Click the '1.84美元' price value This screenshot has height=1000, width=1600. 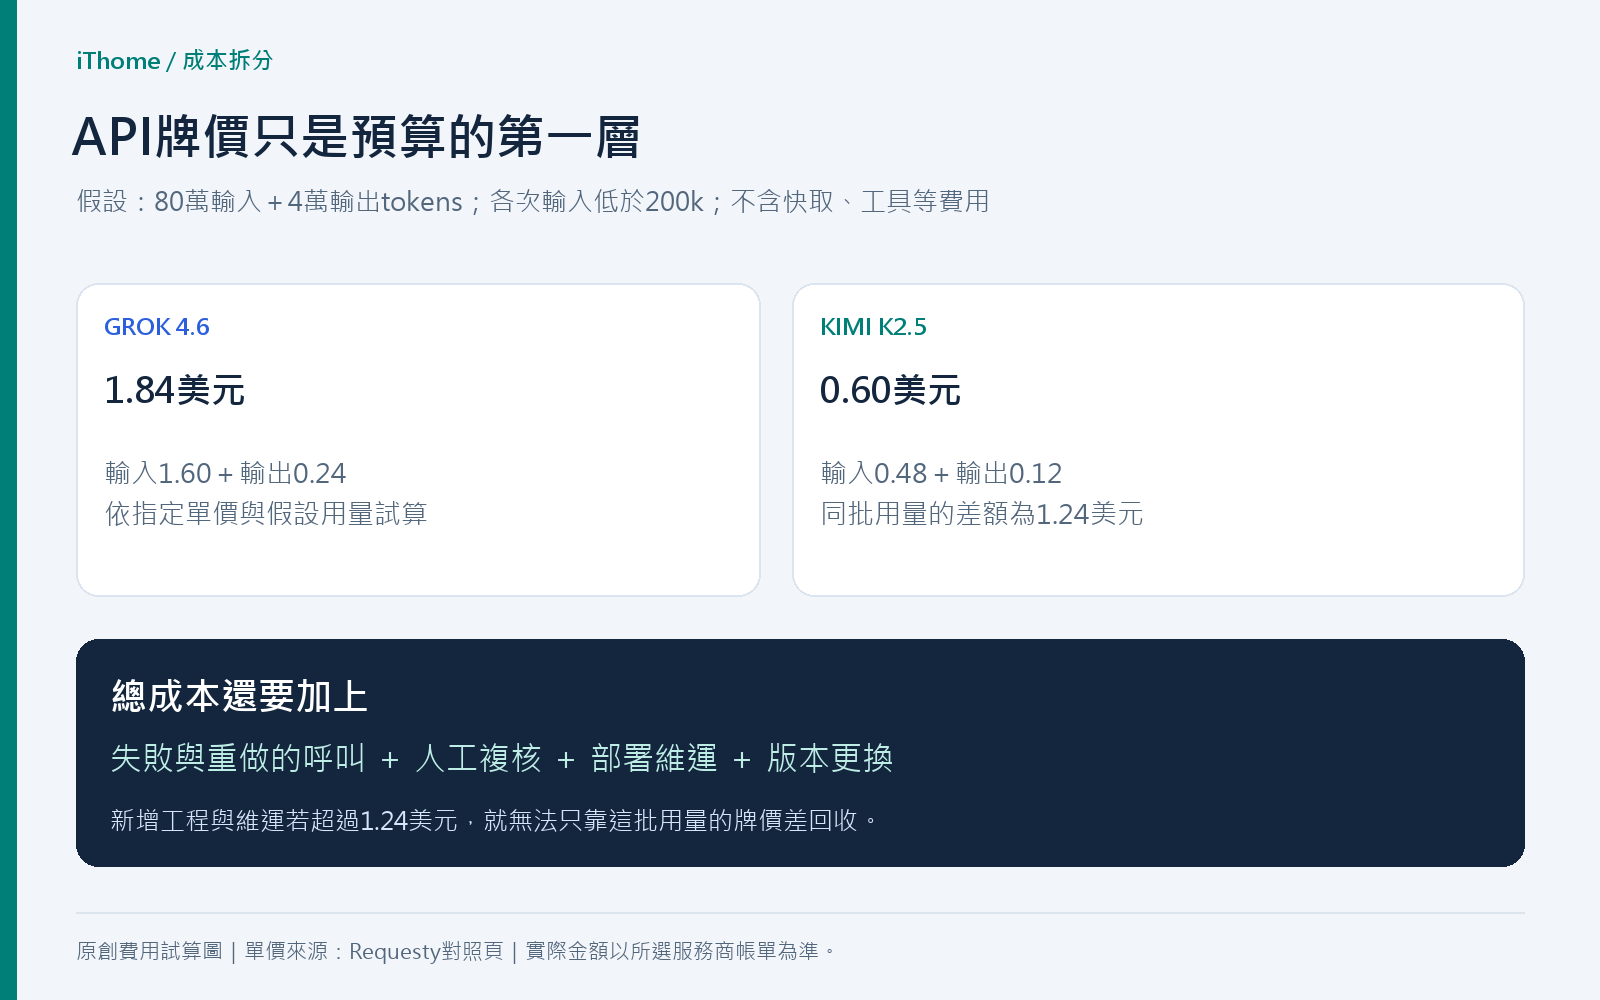point(175,390)
